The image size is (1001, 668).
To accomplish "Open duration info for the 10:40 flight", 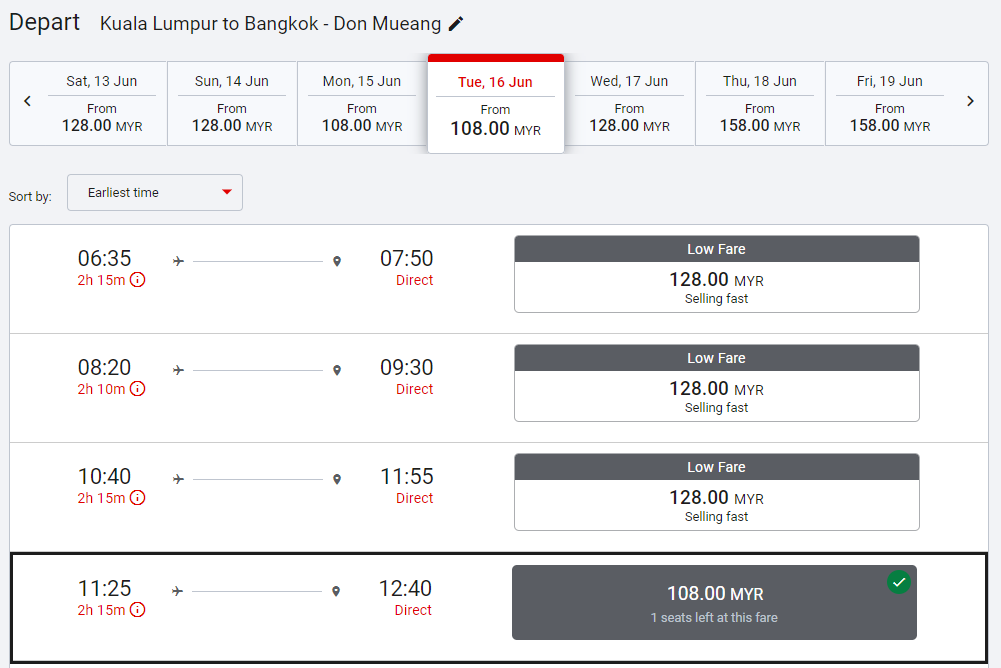I will click(x=138, y=498).
